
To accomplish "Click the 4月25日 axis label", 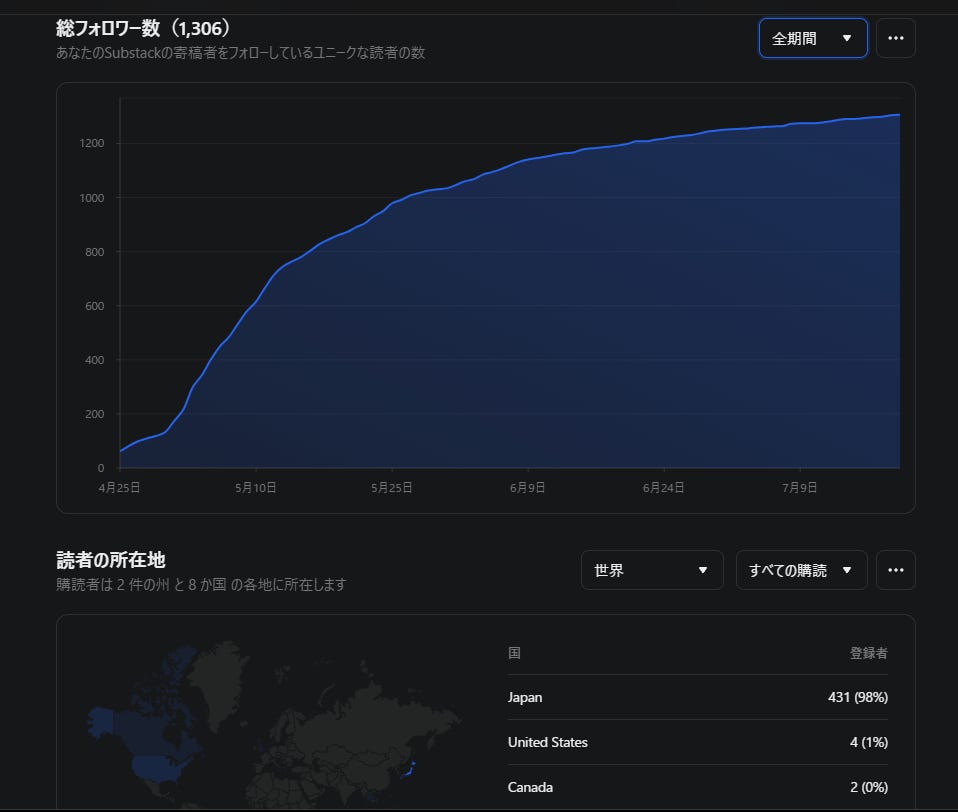I will tap(119, 488).
